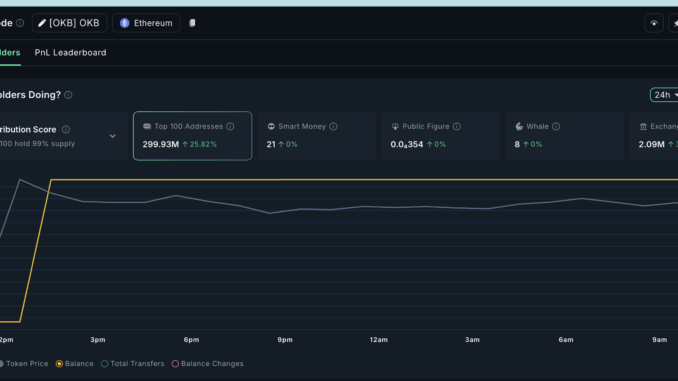
Task: Select the Public Figure card
Action: click(440, 136)
